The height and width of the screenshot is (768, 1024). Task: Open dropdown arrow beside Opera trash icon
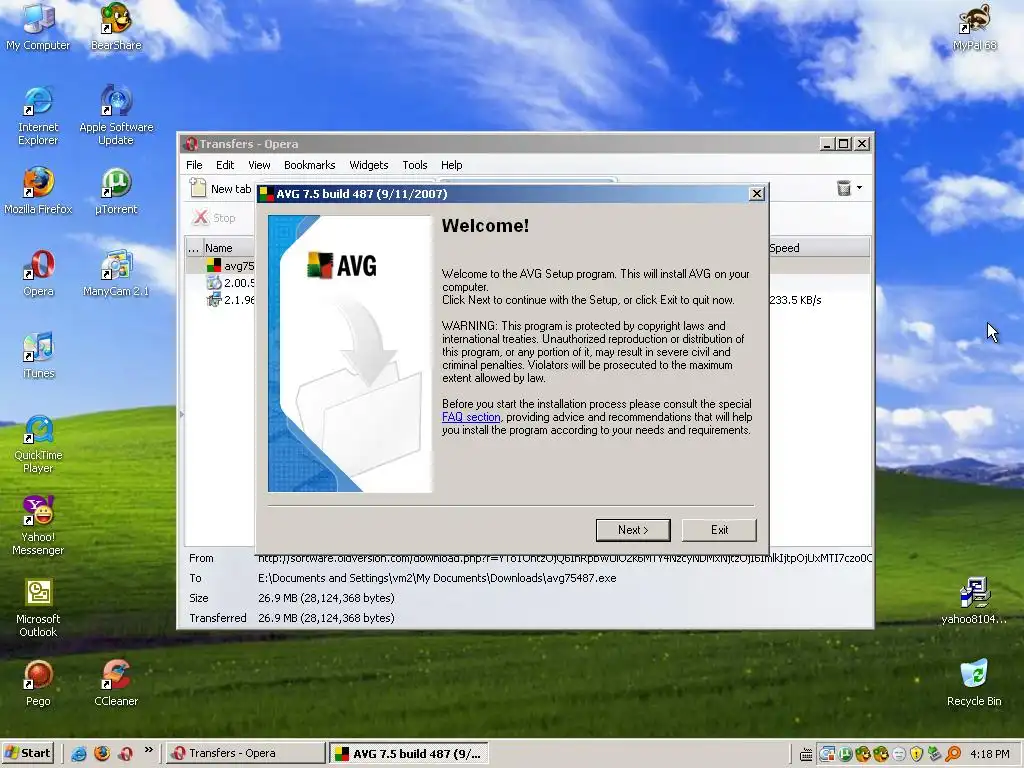pos(859,188)
